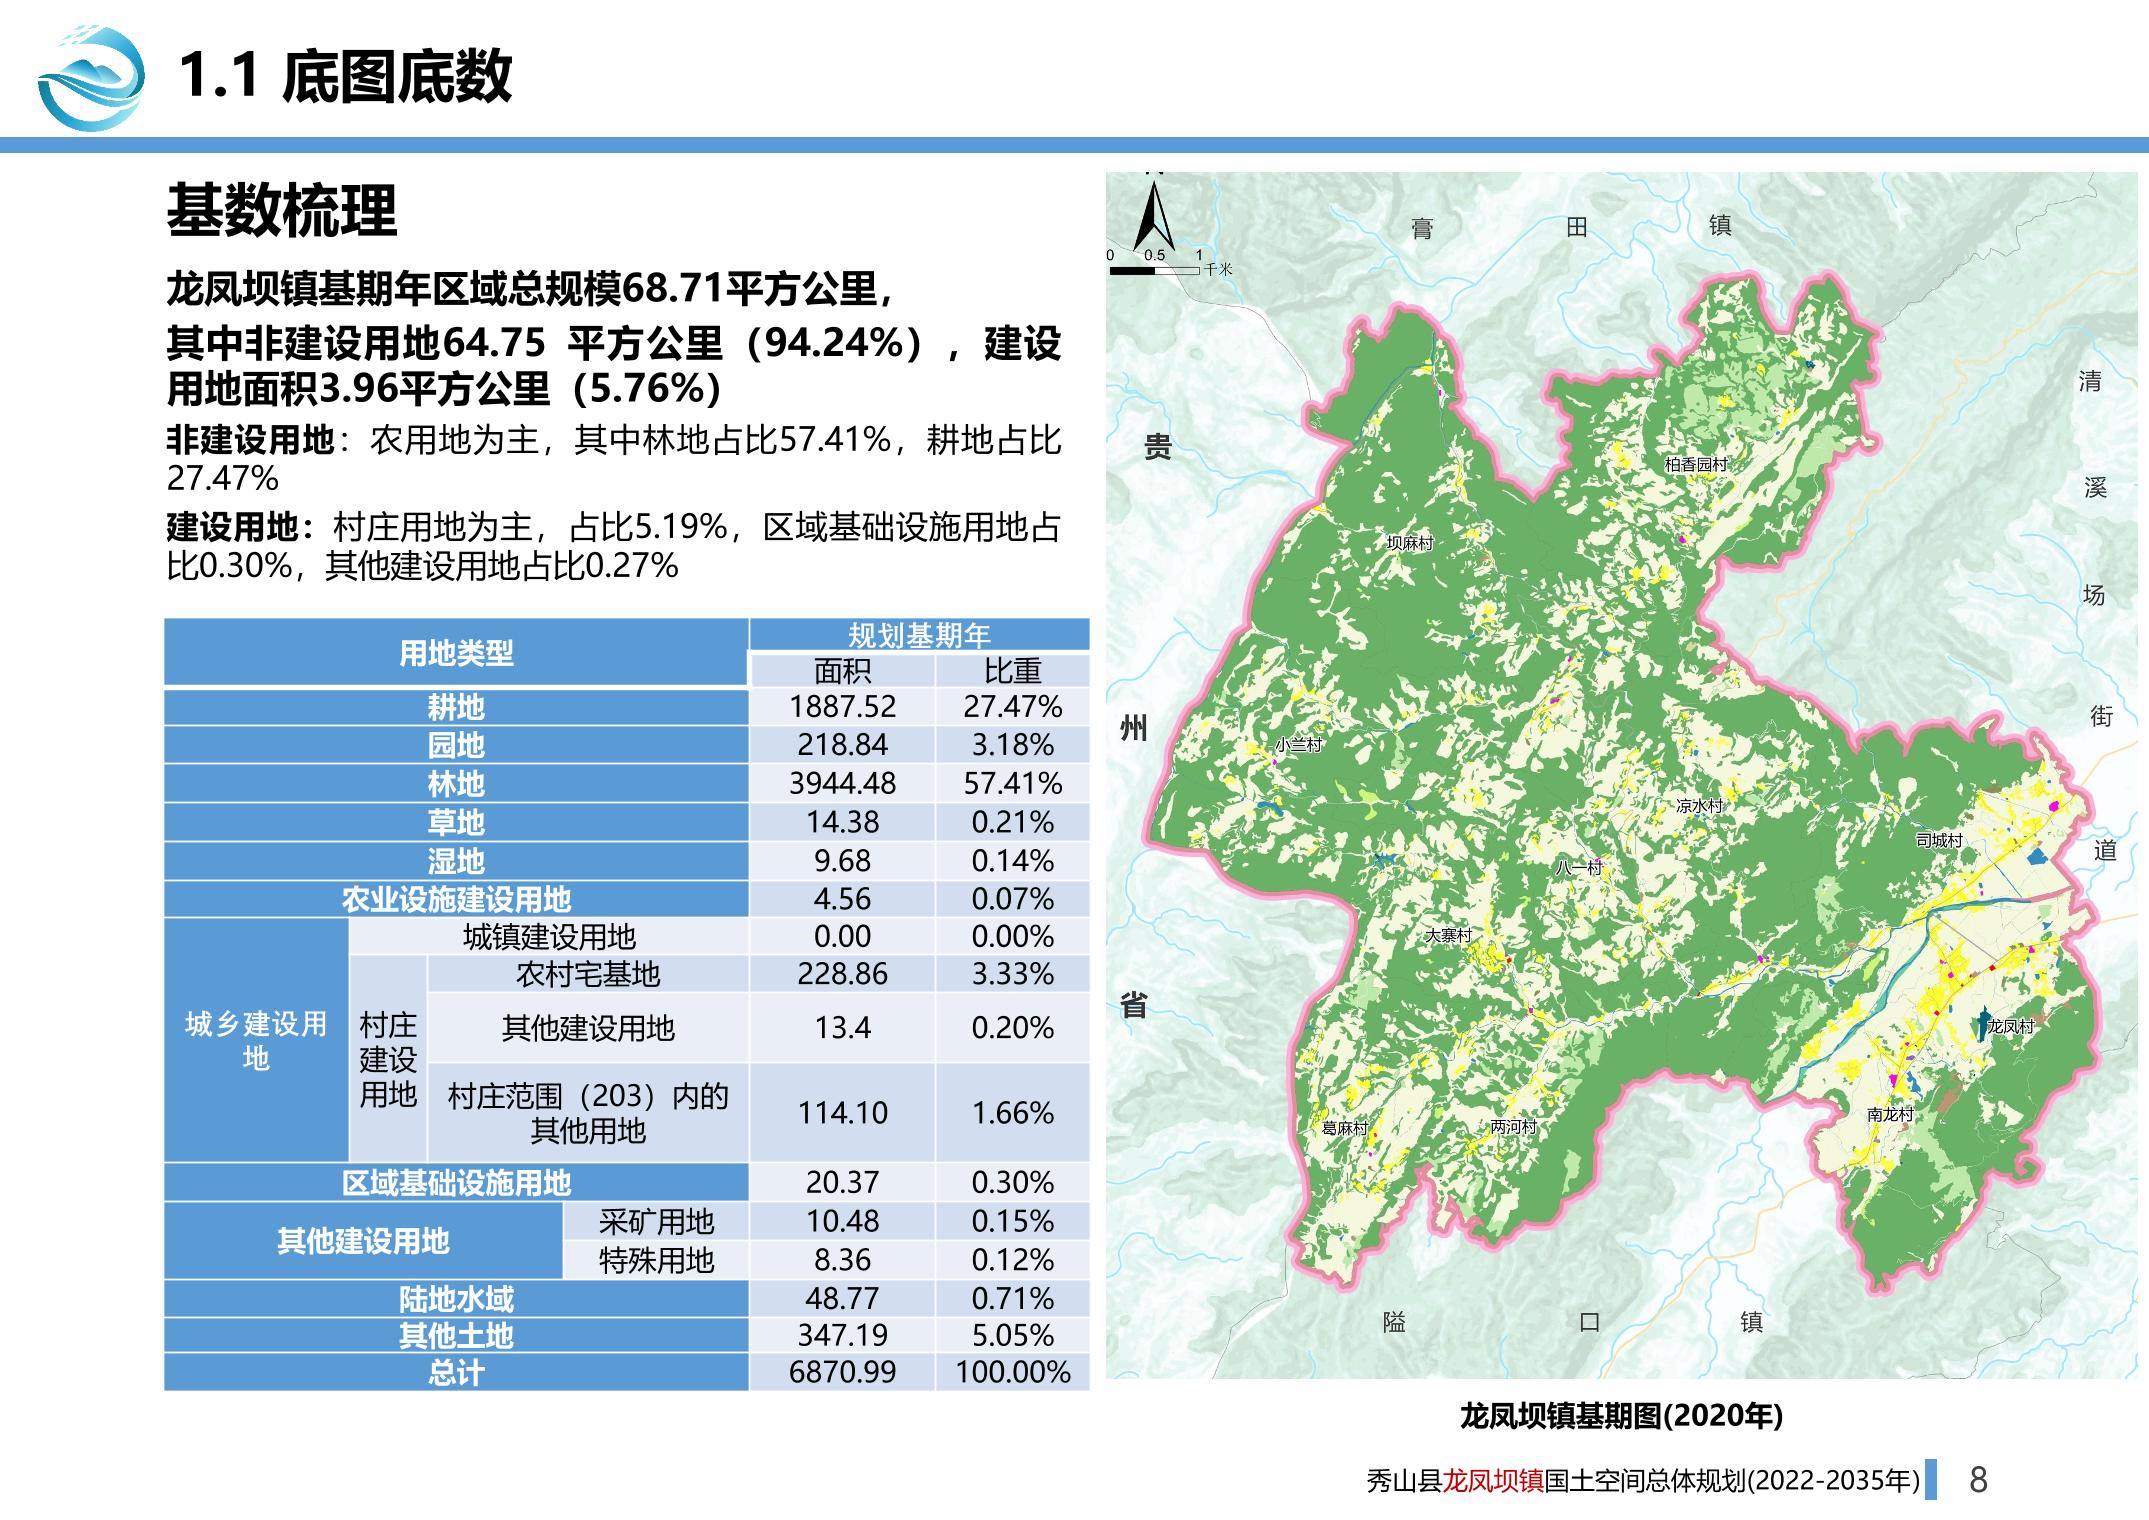This screenshot has height=1520, width=2149.
Task: Click the 用地类型 table header cell
Action: coord(456,653)
